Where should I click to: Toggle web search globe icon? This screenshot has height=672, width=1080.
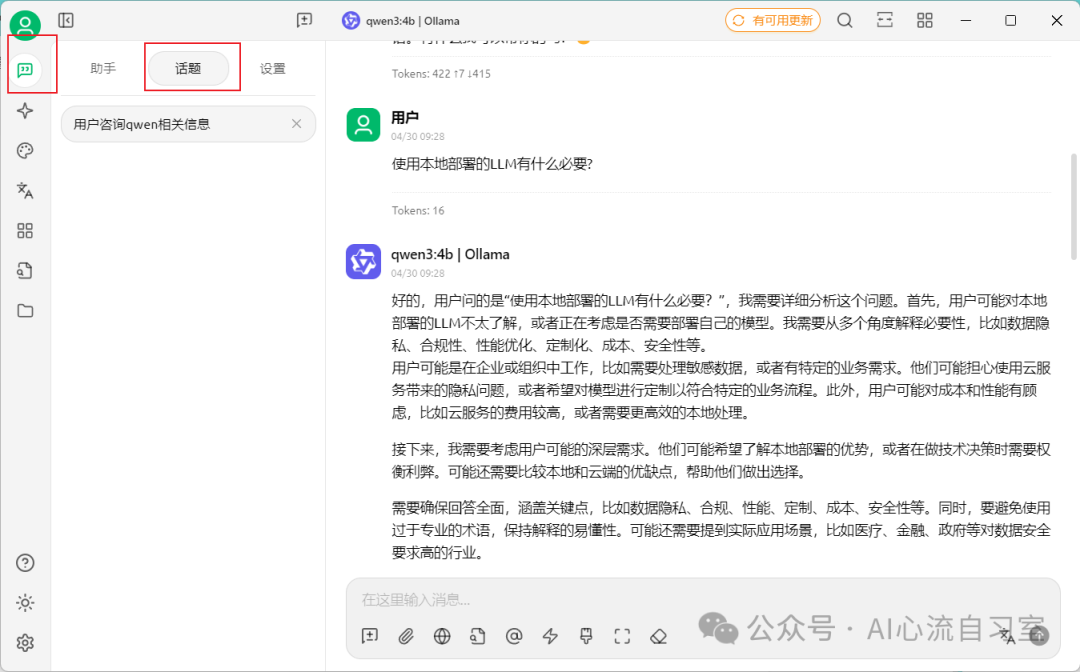pos(442,636)
